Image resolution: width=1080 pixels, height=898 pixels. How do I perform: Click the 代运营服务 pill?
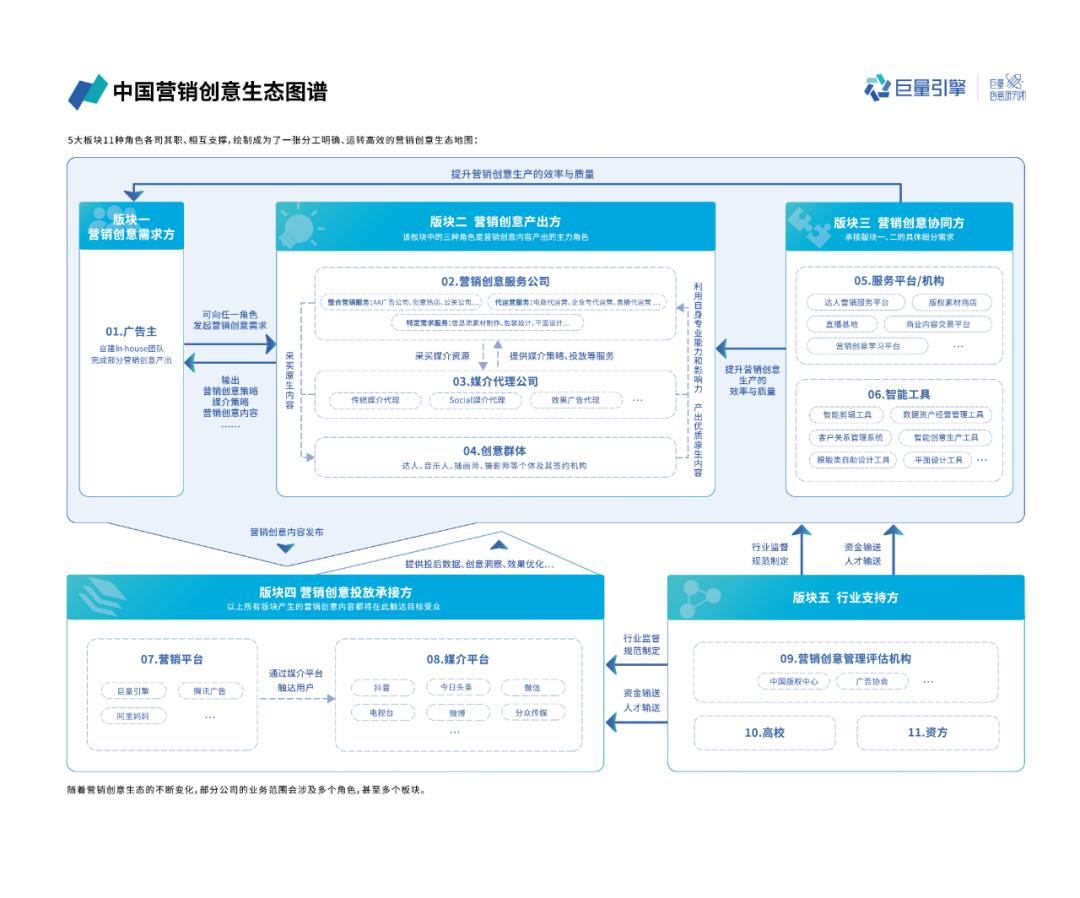click(577, 302)
